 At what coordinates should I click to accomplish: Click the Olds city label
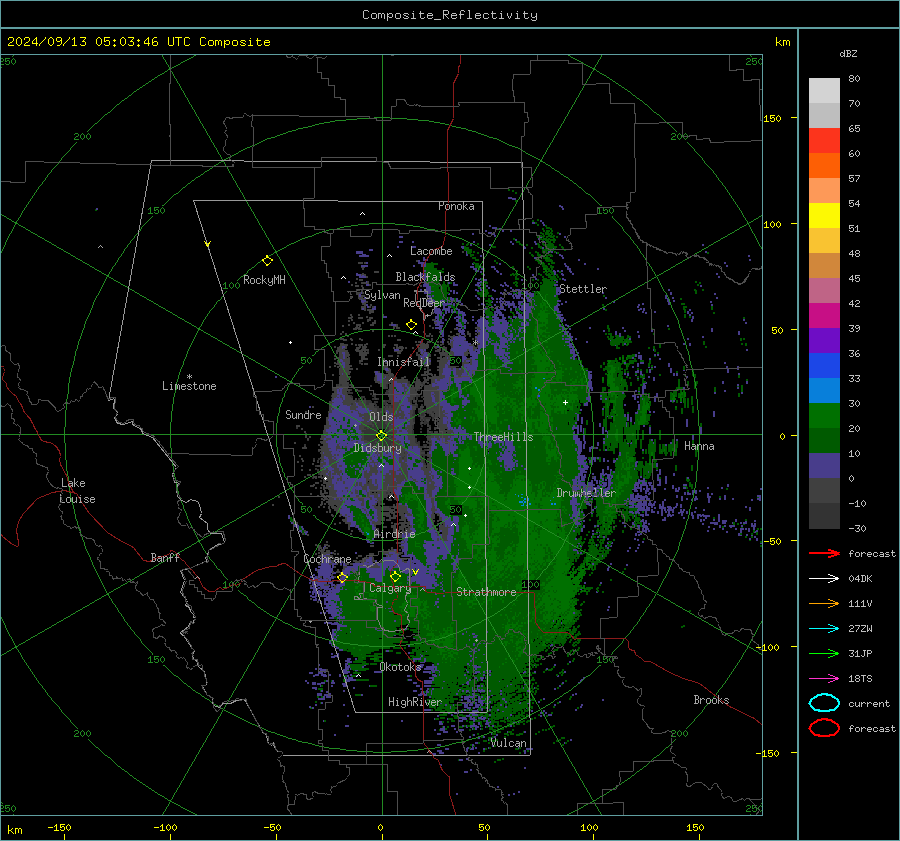(x=381, y=417)
